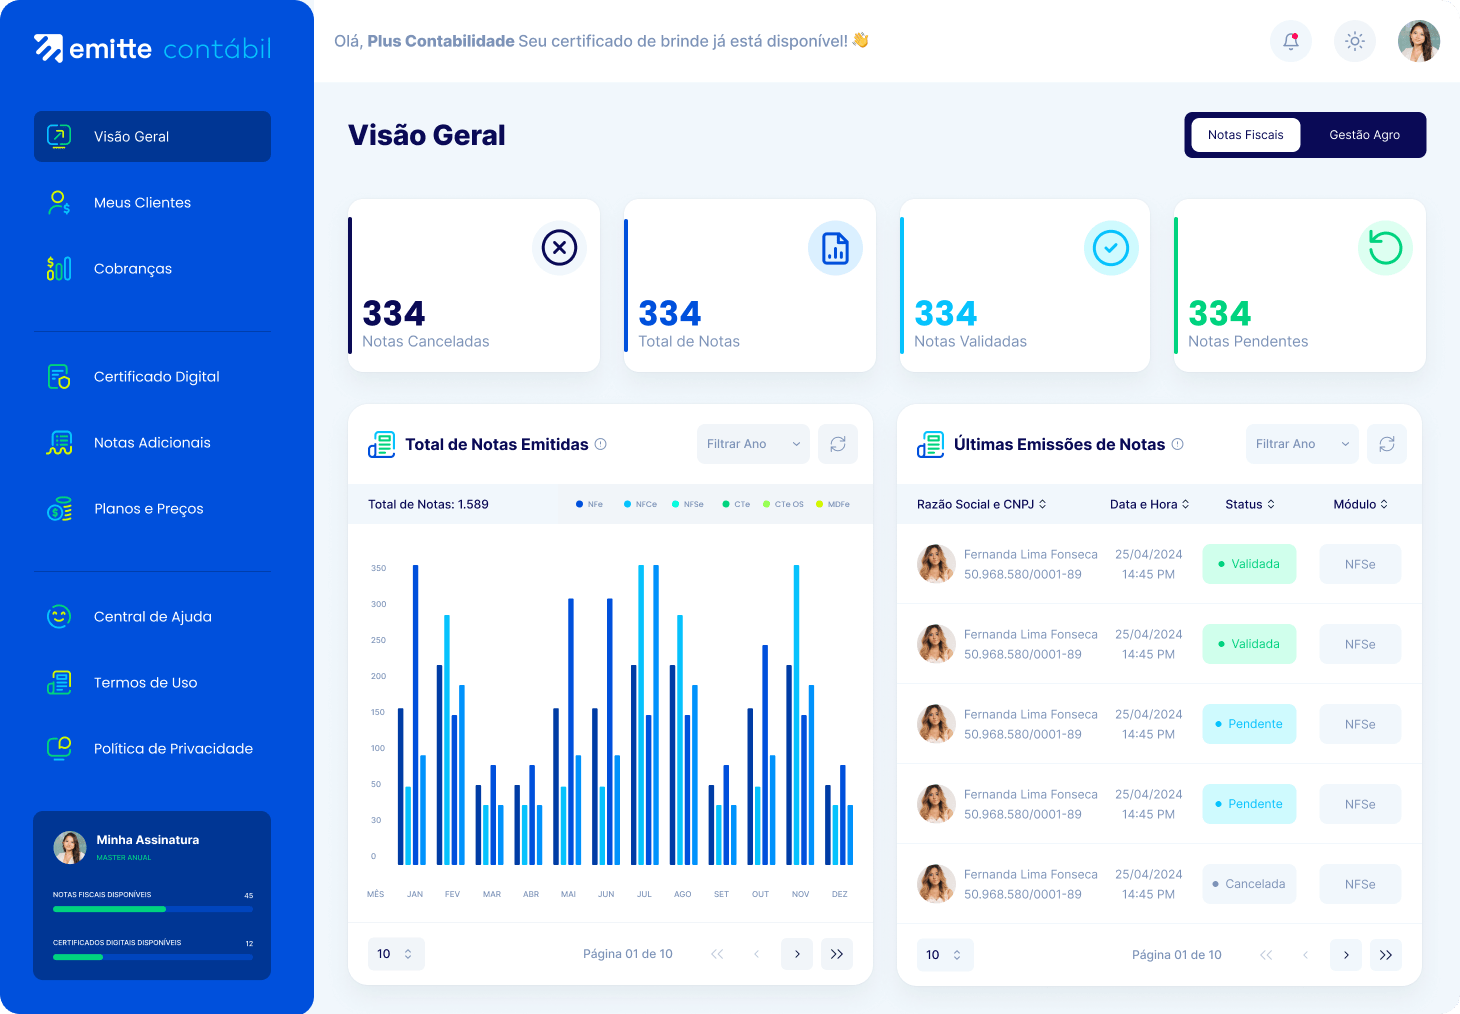The width and height of the screenshot is (1460, 1014).
Task: Click the user profile avatar in header
Action: 1418,41
